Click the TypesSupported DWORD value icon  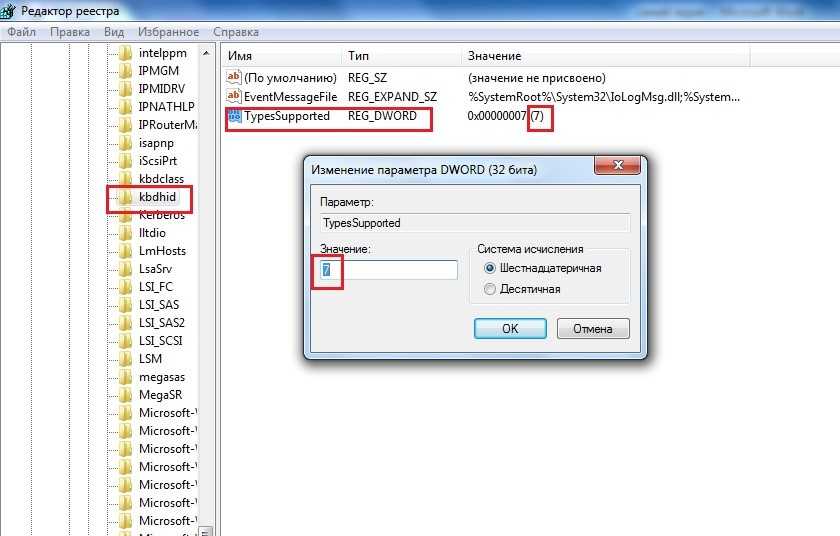tap(234, 116)
